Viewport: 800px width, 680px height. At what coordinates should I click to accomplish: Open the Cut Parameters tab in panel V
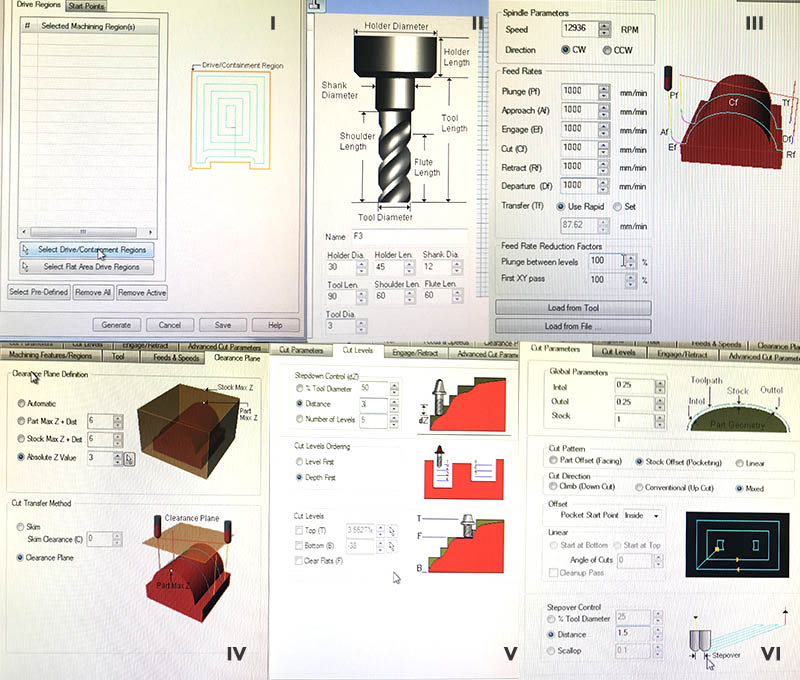click(x=301, y=350)
